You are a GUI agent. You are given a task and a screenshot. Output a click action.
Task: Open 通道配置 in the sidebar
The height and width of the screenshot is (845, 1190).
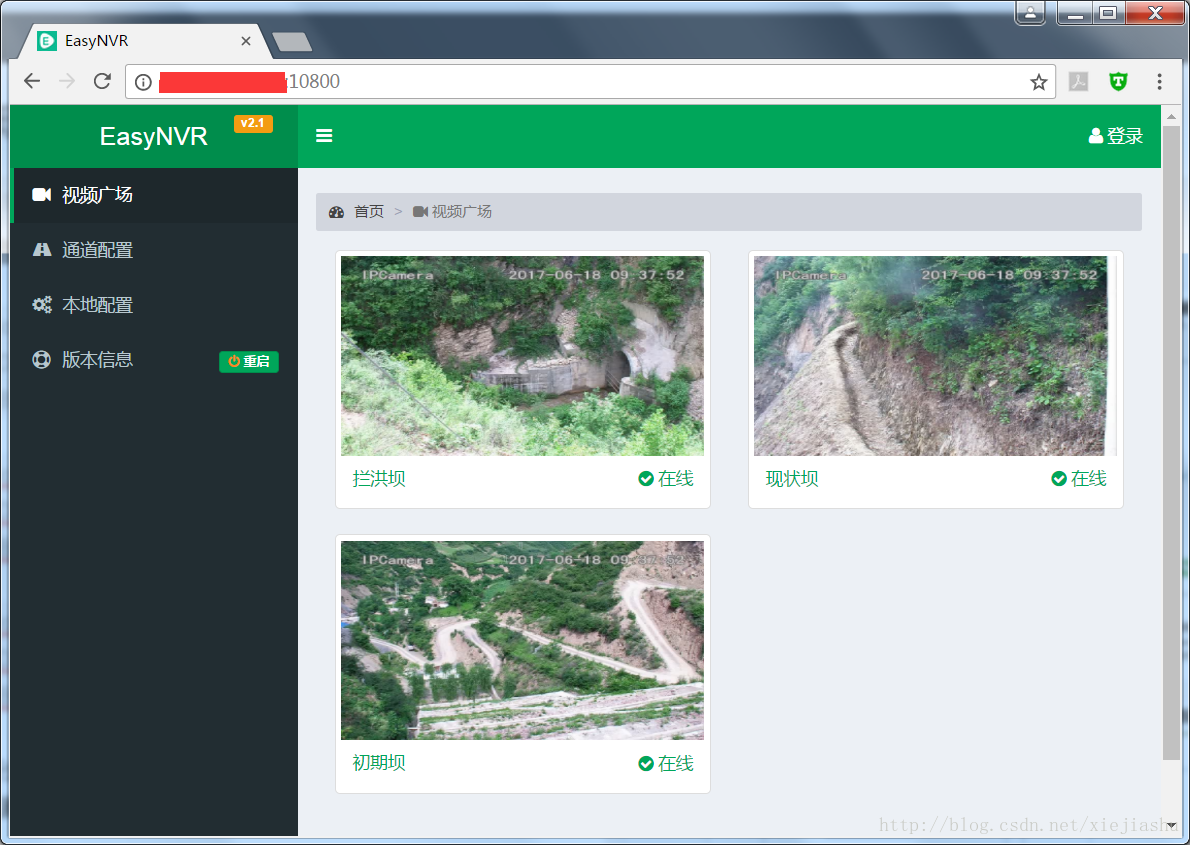pos(156,250)
